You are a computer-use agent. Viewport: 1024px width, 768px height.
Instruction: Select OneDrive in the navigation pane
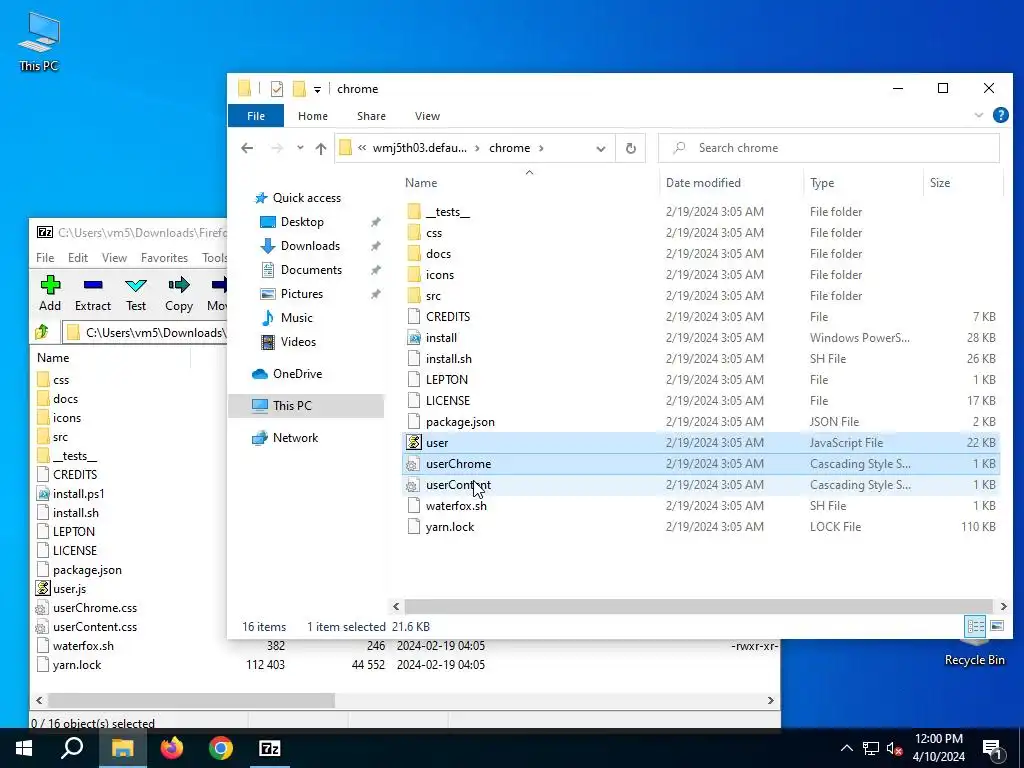click(x=297, y=374)
